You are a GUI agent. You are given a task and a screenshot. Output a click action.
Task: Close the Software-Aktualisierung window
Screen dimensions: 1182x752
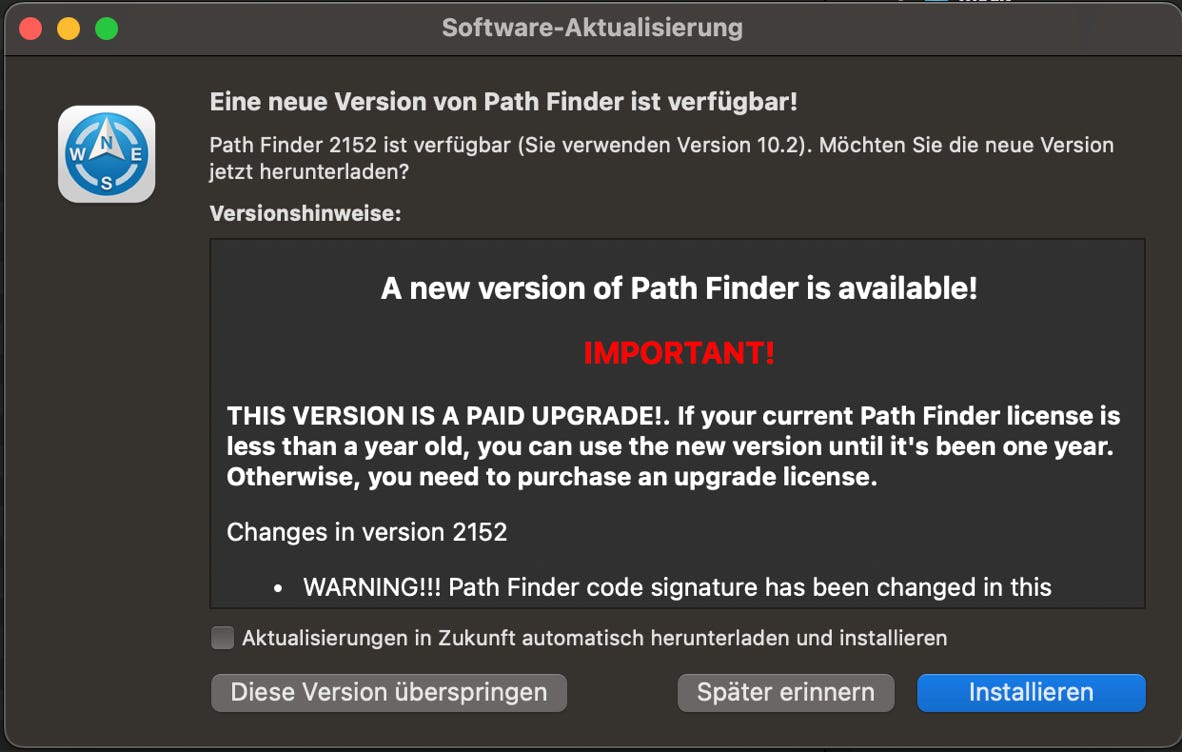tap(30, 29)
